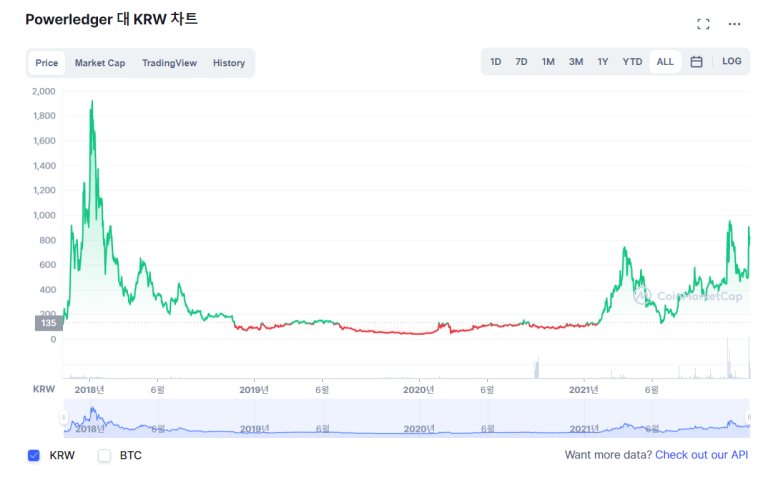
Task: Click the 2019년 x-axis label
Action: [254, 390]
